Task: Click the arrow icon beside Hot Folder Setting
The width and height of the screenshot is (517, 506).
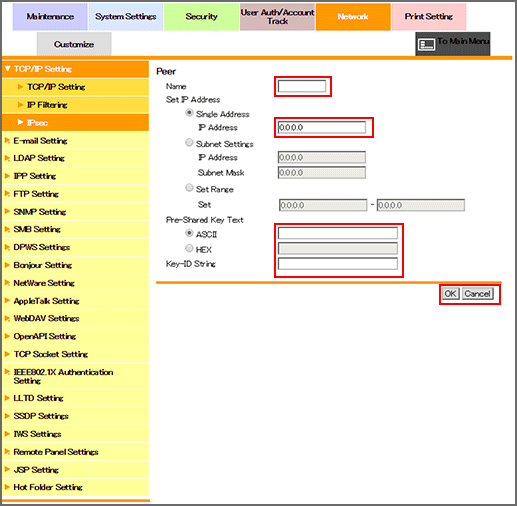Action: pyautogui.click(x=7, y=487)
